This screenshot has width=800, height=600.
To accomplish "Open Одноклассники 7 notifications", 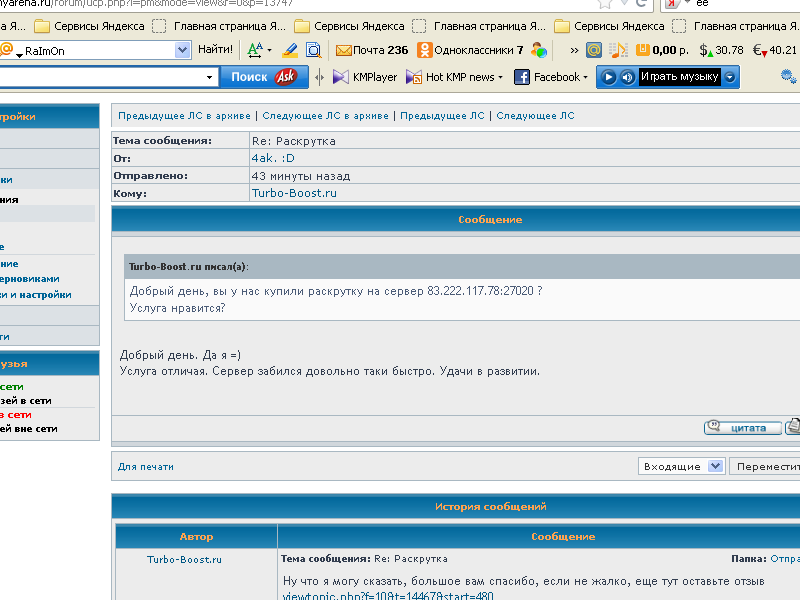I will pyautogui.click(x=470, y=50).
